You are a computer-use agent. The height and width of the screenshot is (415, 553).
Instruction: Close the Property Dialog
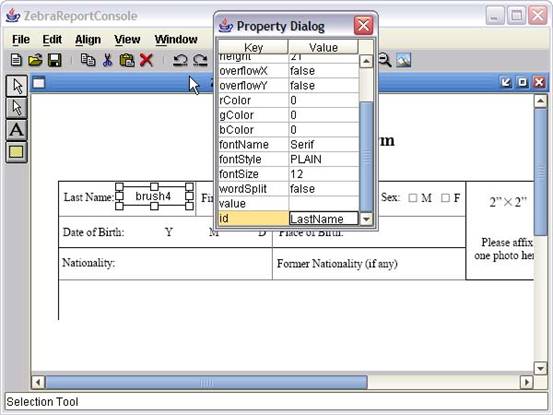point(363,25)
